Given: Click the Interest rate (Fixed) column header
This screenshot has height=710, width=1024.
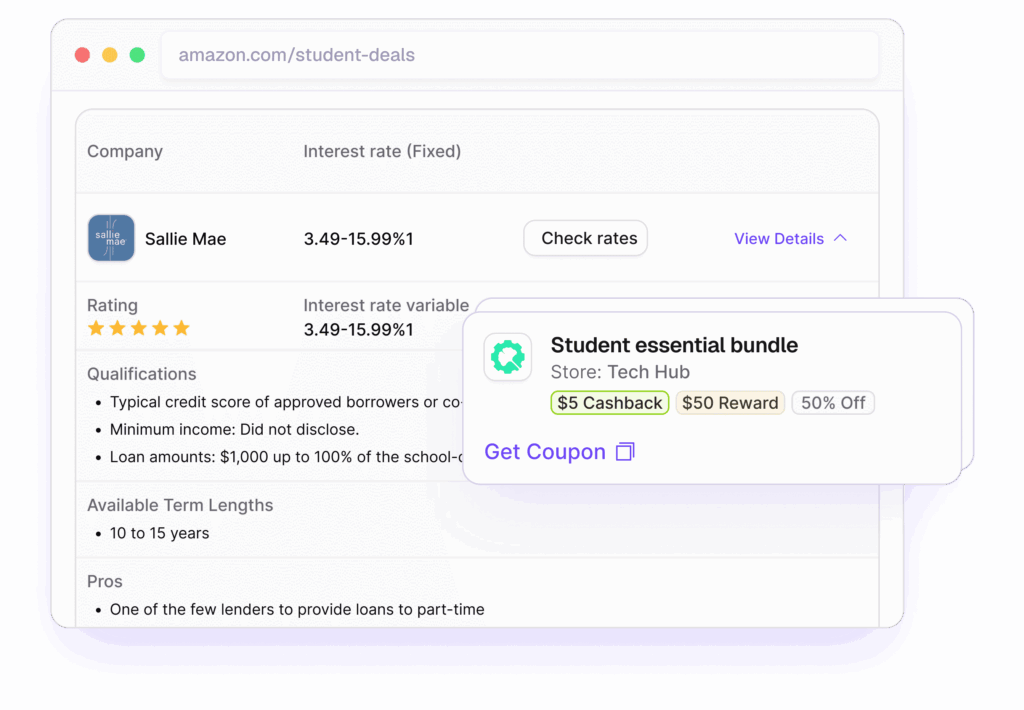Looking at the screenshot, I should point(382,152).
